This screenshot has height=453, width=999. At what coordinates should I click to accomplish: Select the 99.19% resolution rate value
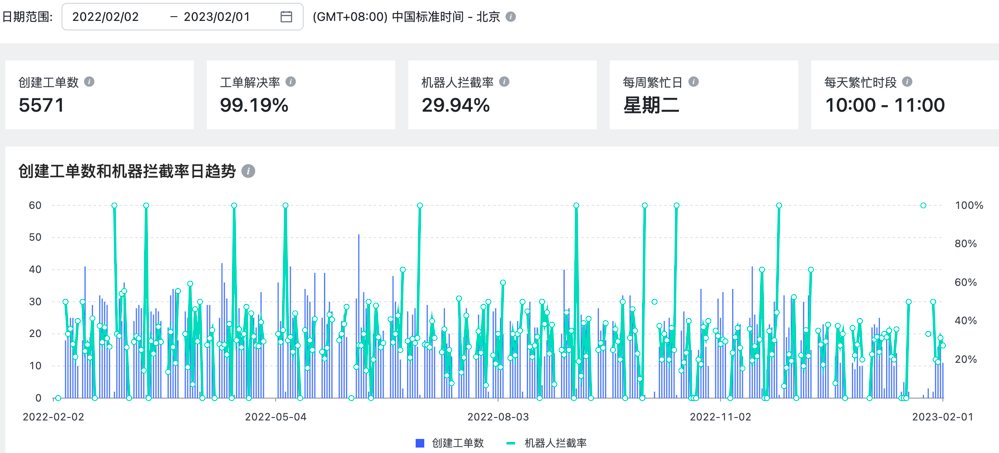(x=254, y=105)
